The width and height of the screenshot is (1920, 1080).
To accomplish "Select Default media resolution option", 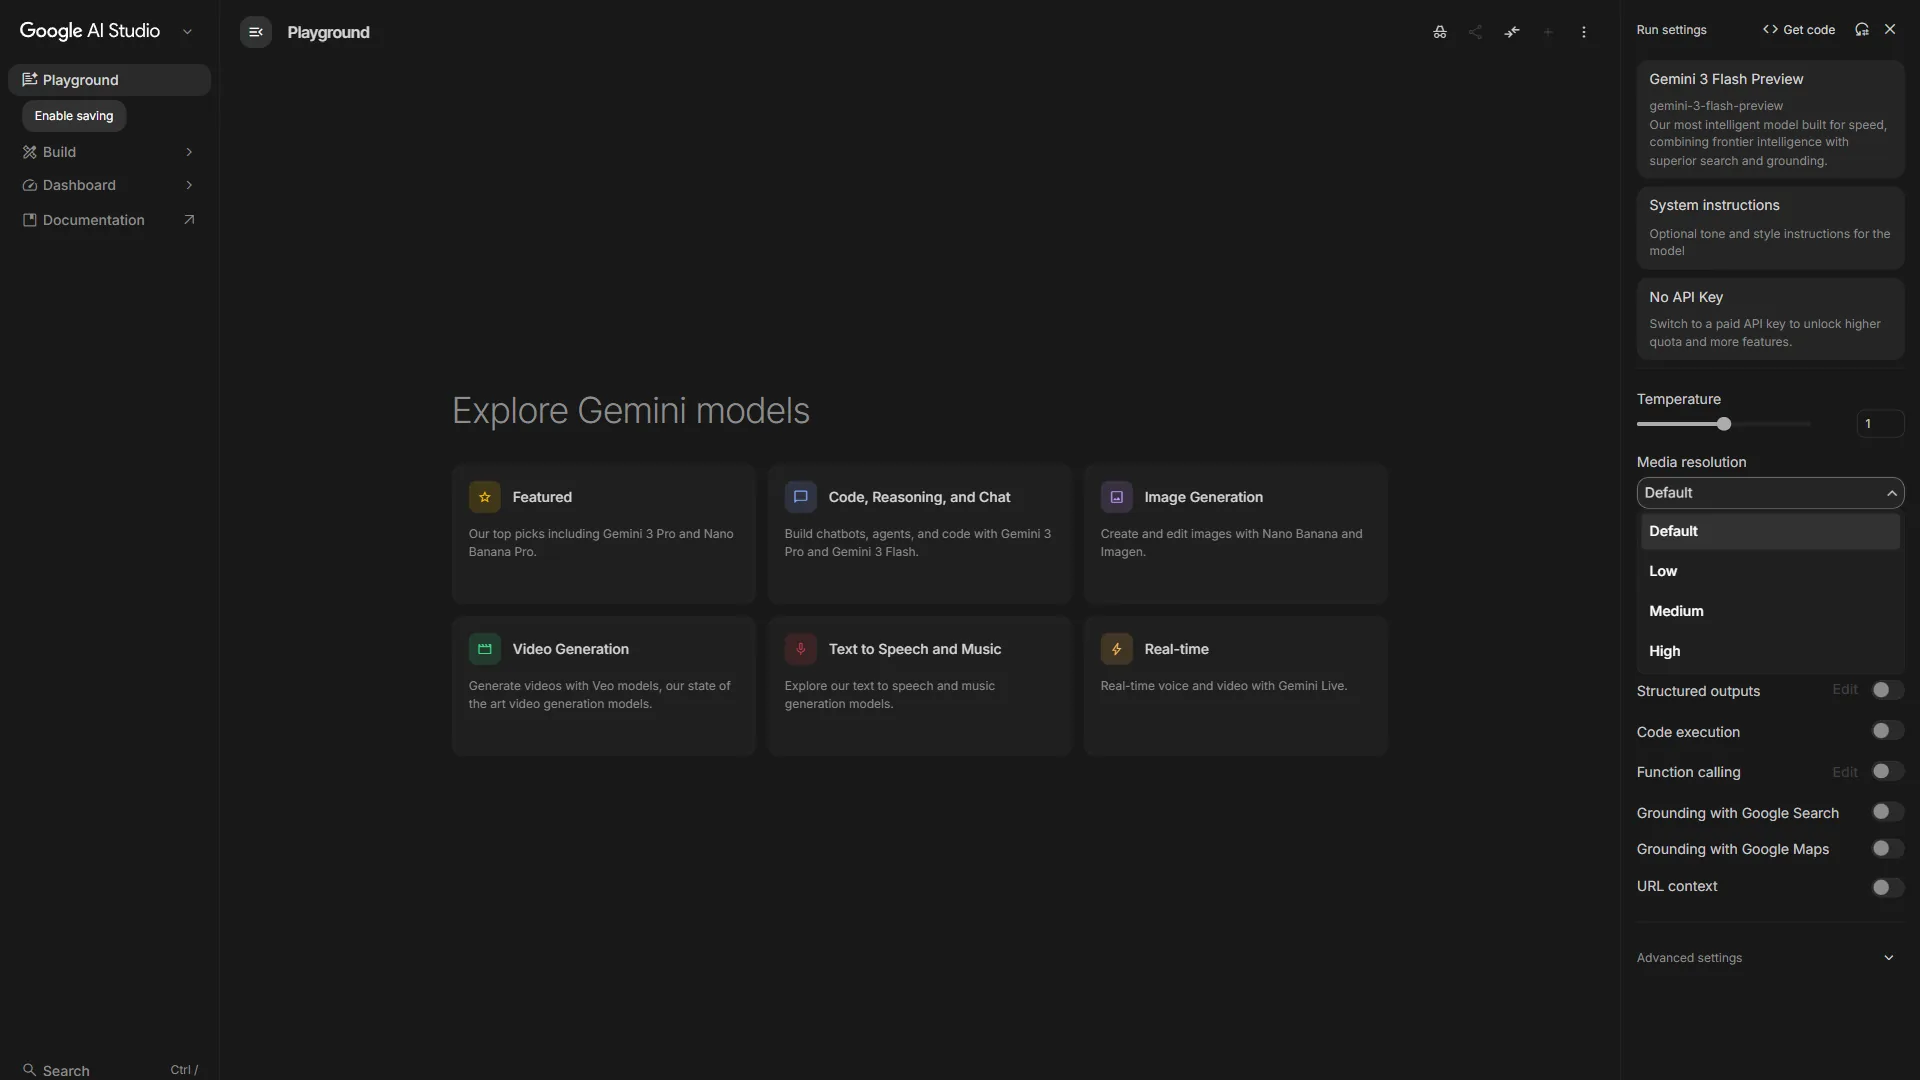I will click(1770, 531).
